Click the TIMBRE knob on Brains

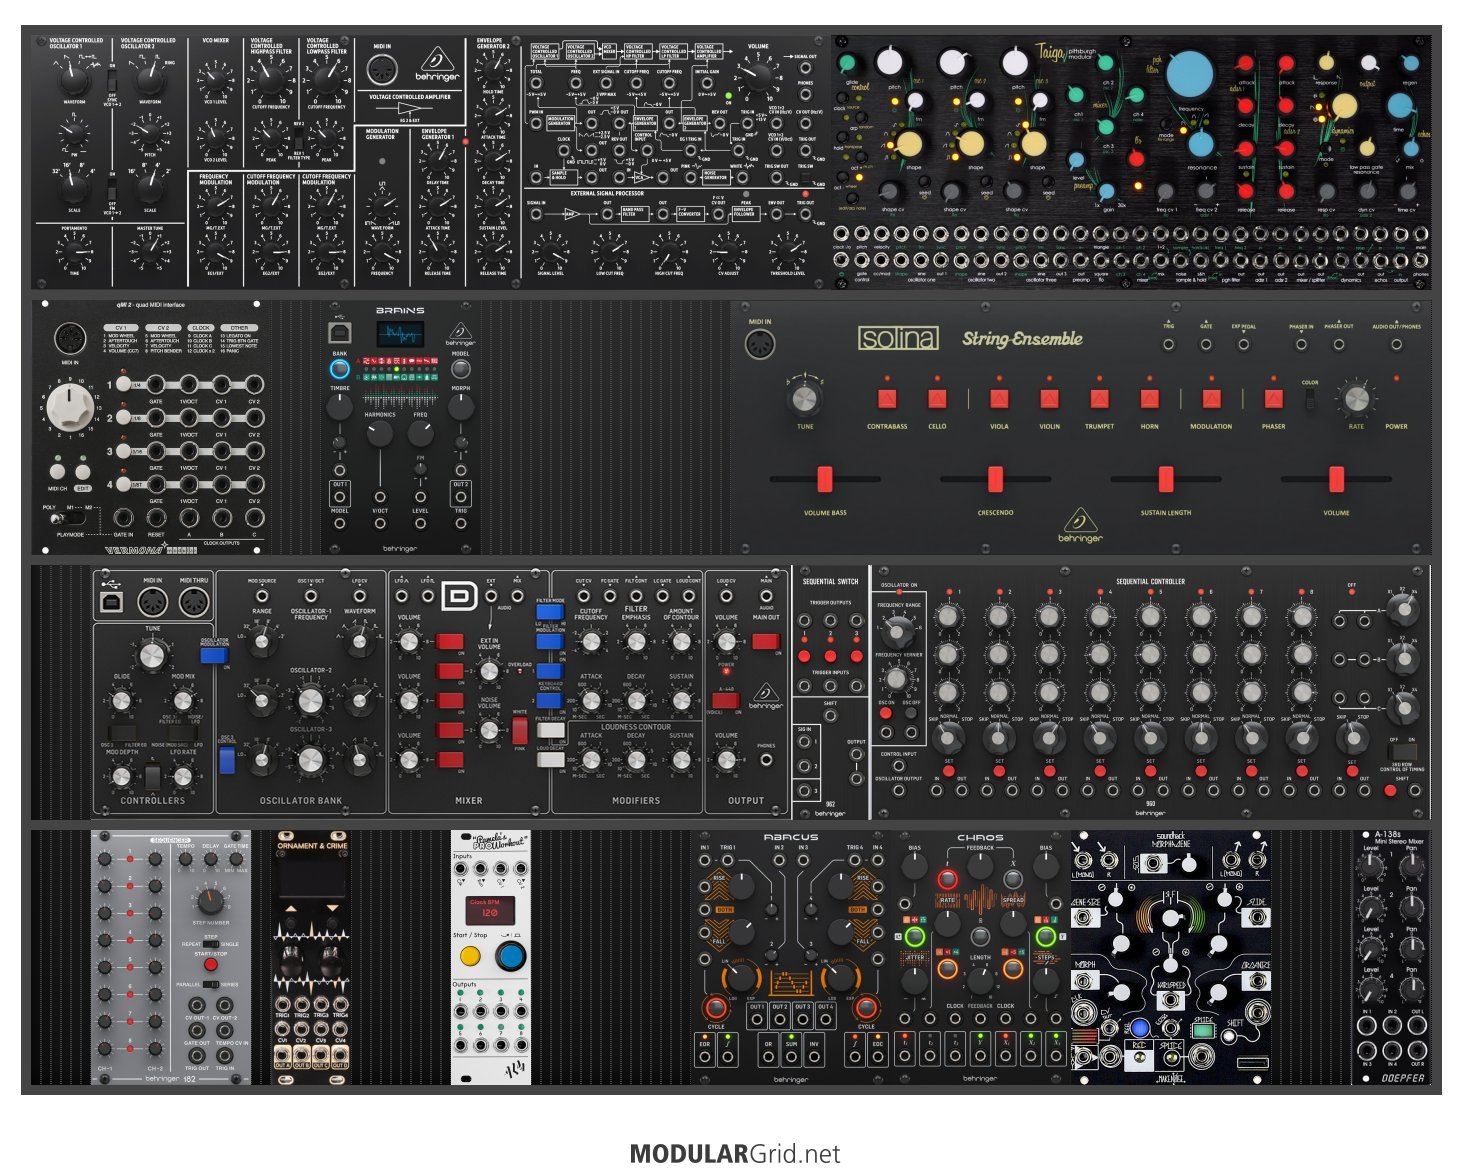[x=340, y=407]
